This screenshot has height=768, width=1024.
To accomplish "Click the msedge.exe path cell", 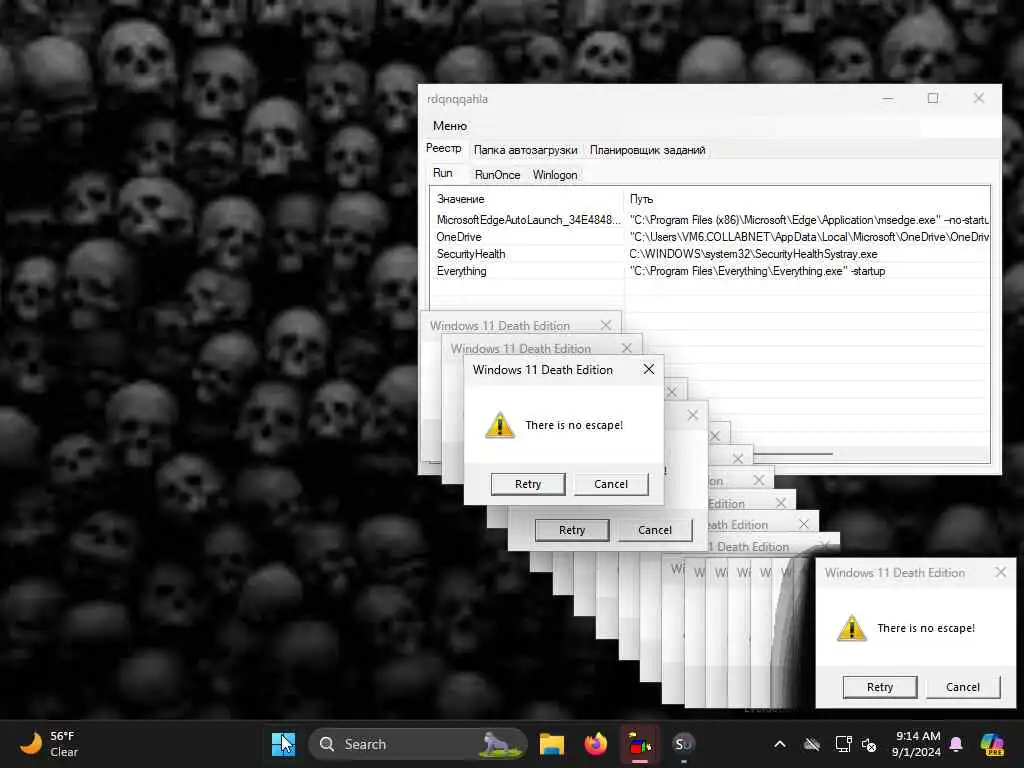I will point(808,220).
